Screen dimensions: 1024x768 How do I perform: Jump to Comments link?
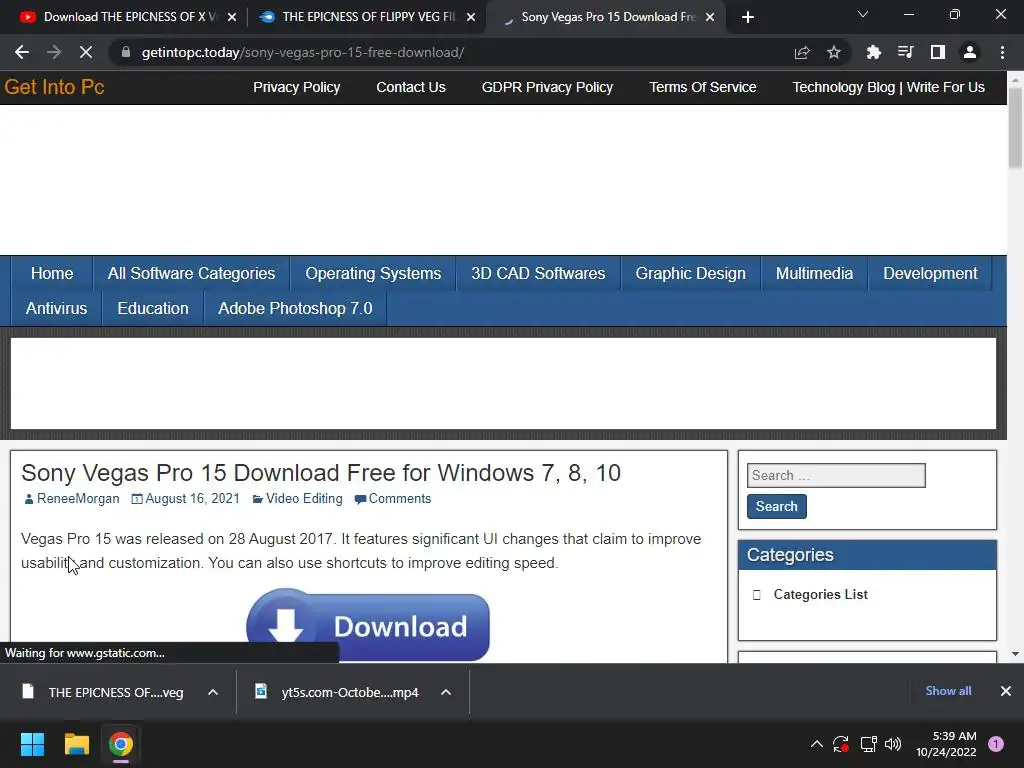point(400,498)
